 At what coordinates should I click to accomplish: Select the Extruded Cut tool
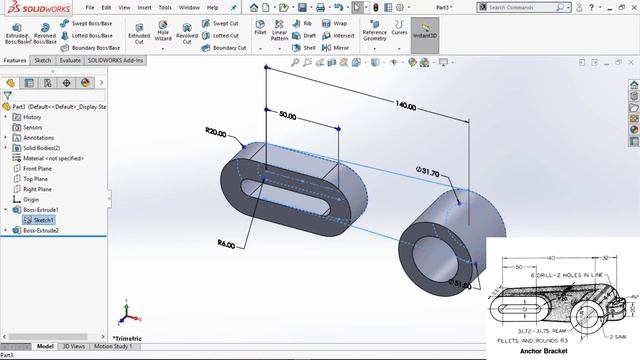pos(139,33)
